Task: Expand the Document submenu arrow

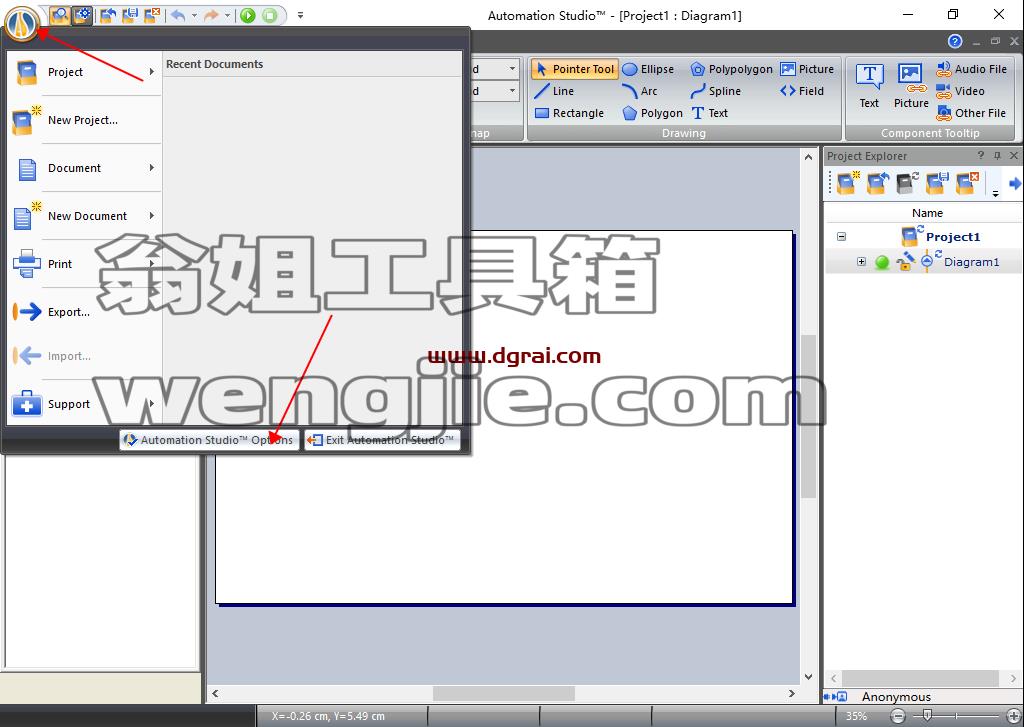Action: pos(152,168)
